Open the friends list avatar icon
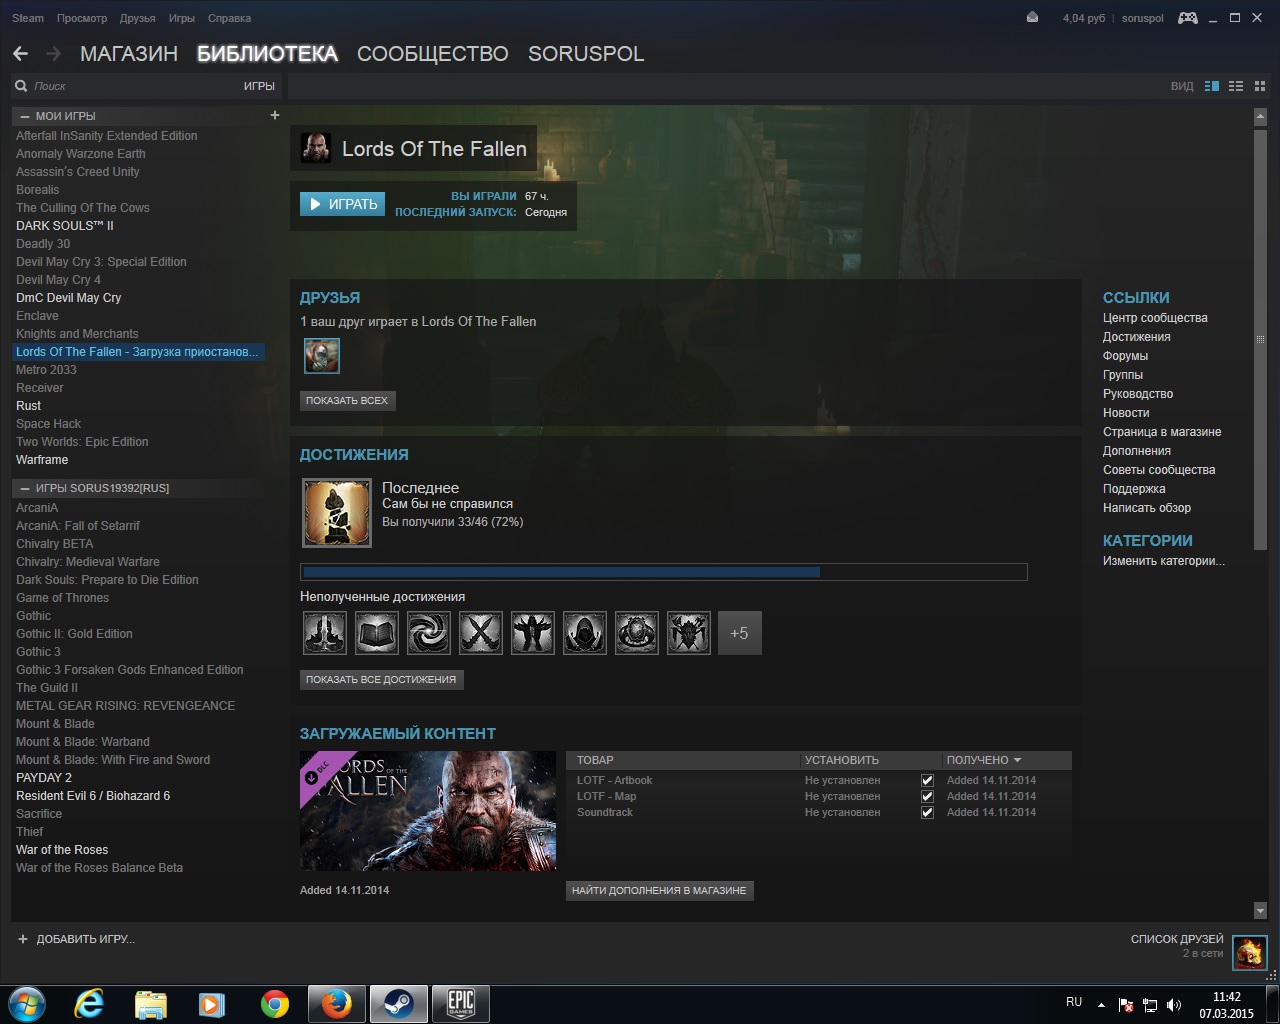The width and height of the screenshot is (1280, 1024). click(x=1249, y=953)
